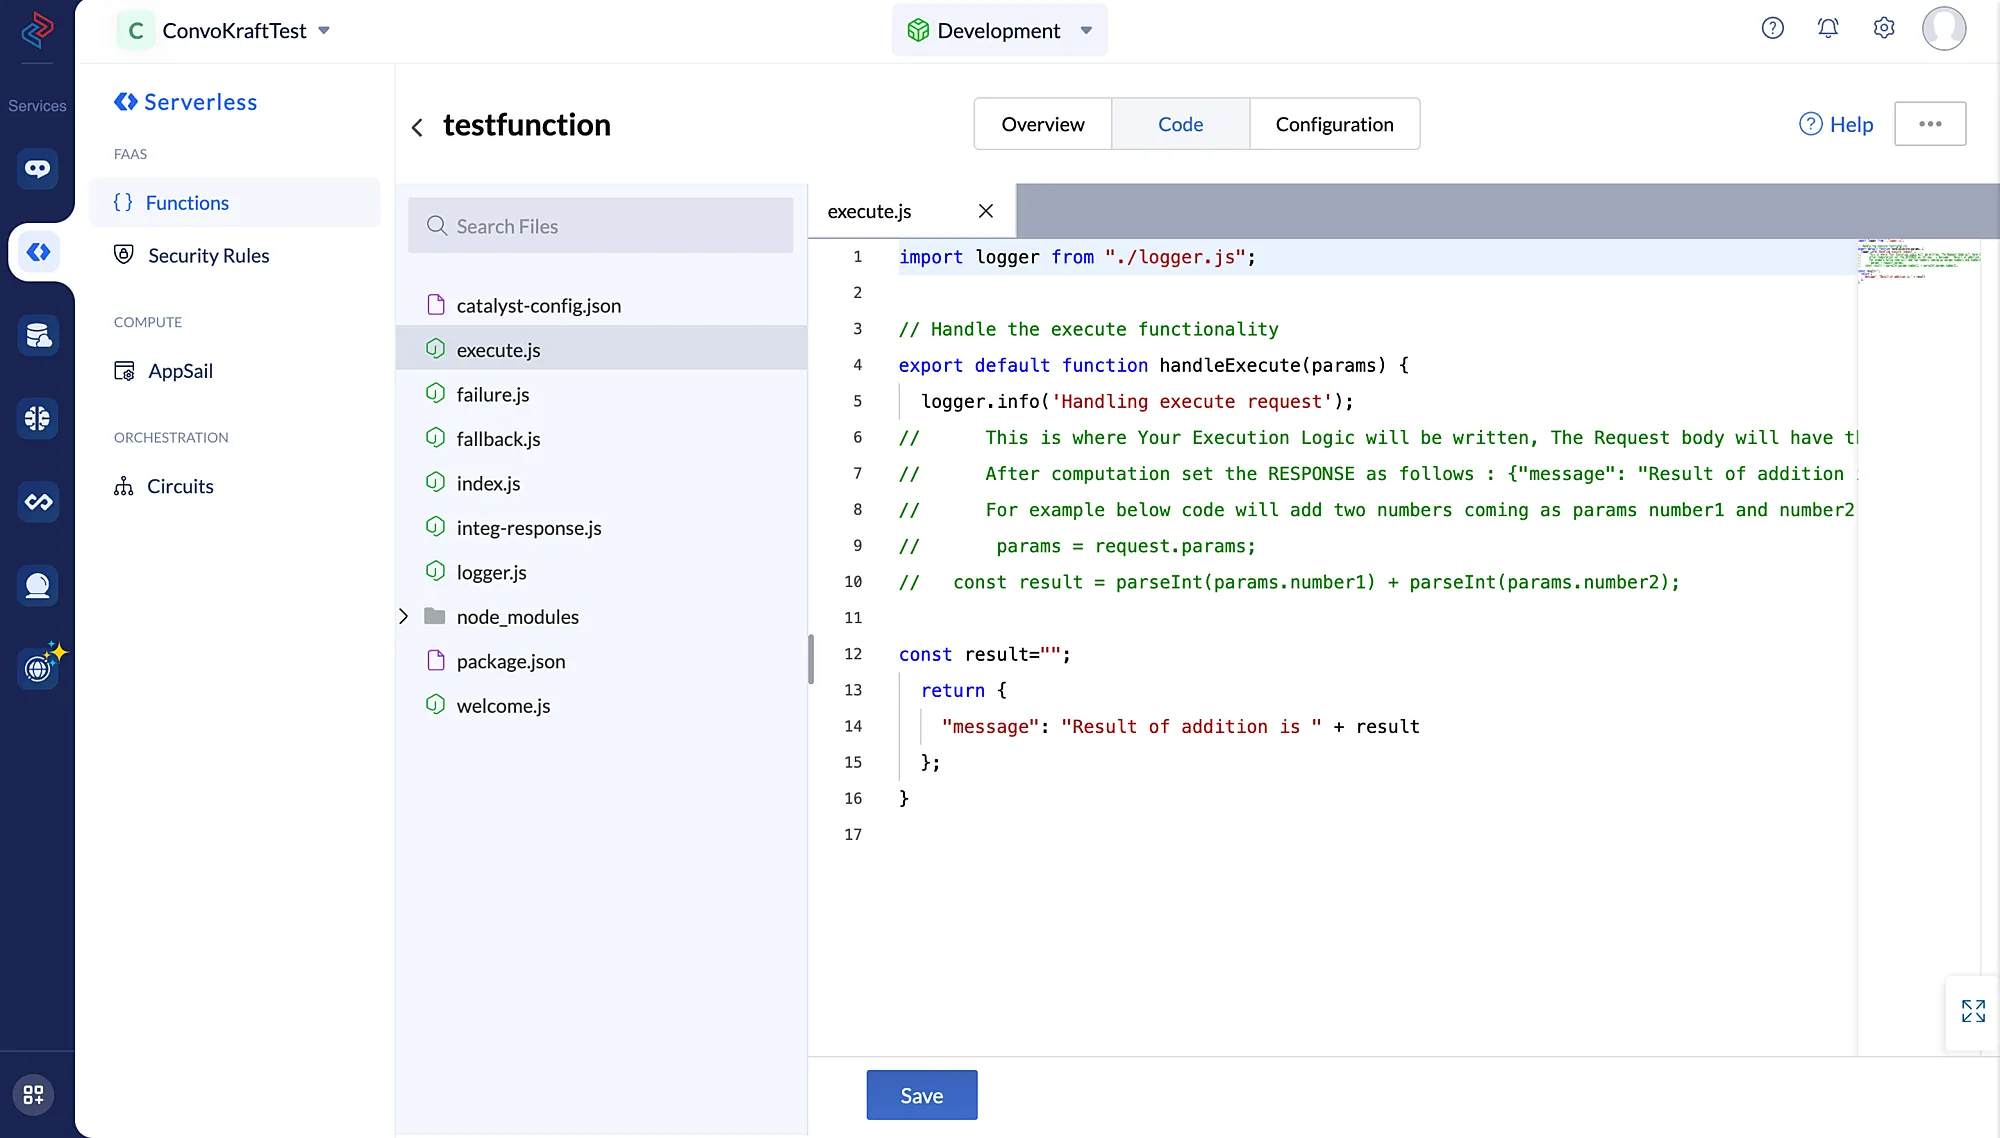Click the catalyst-config.json file icon

(435, 305)
